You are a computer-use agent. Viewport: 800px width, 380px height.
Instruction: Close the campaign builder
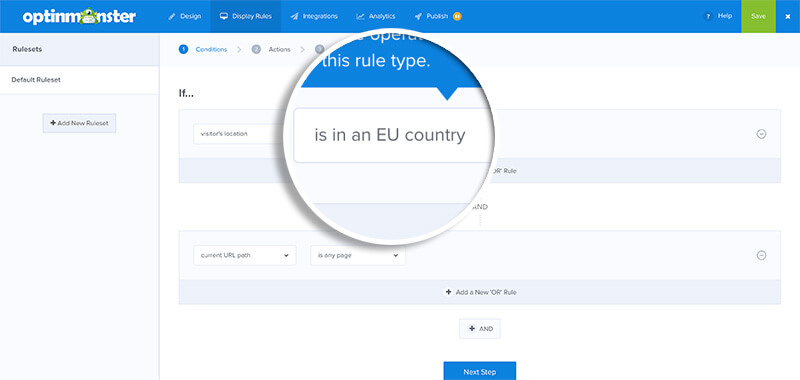[x=787, y=16]
